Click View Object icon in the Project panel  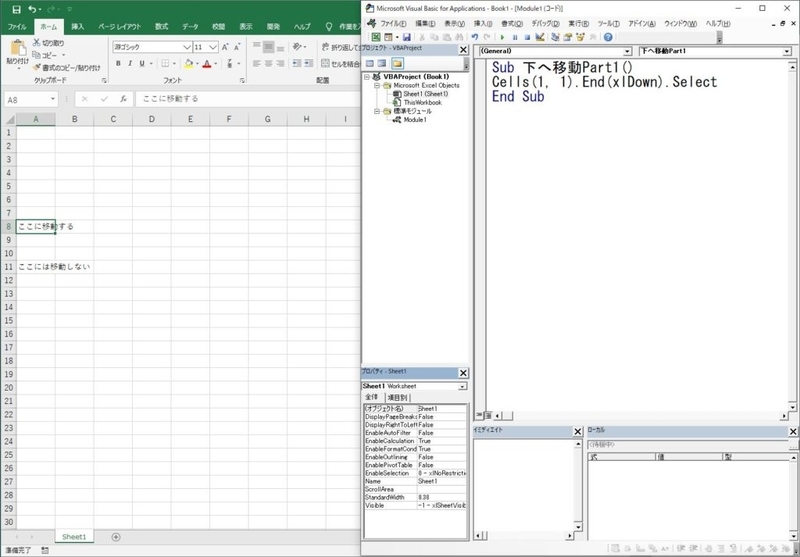point(382,63)
